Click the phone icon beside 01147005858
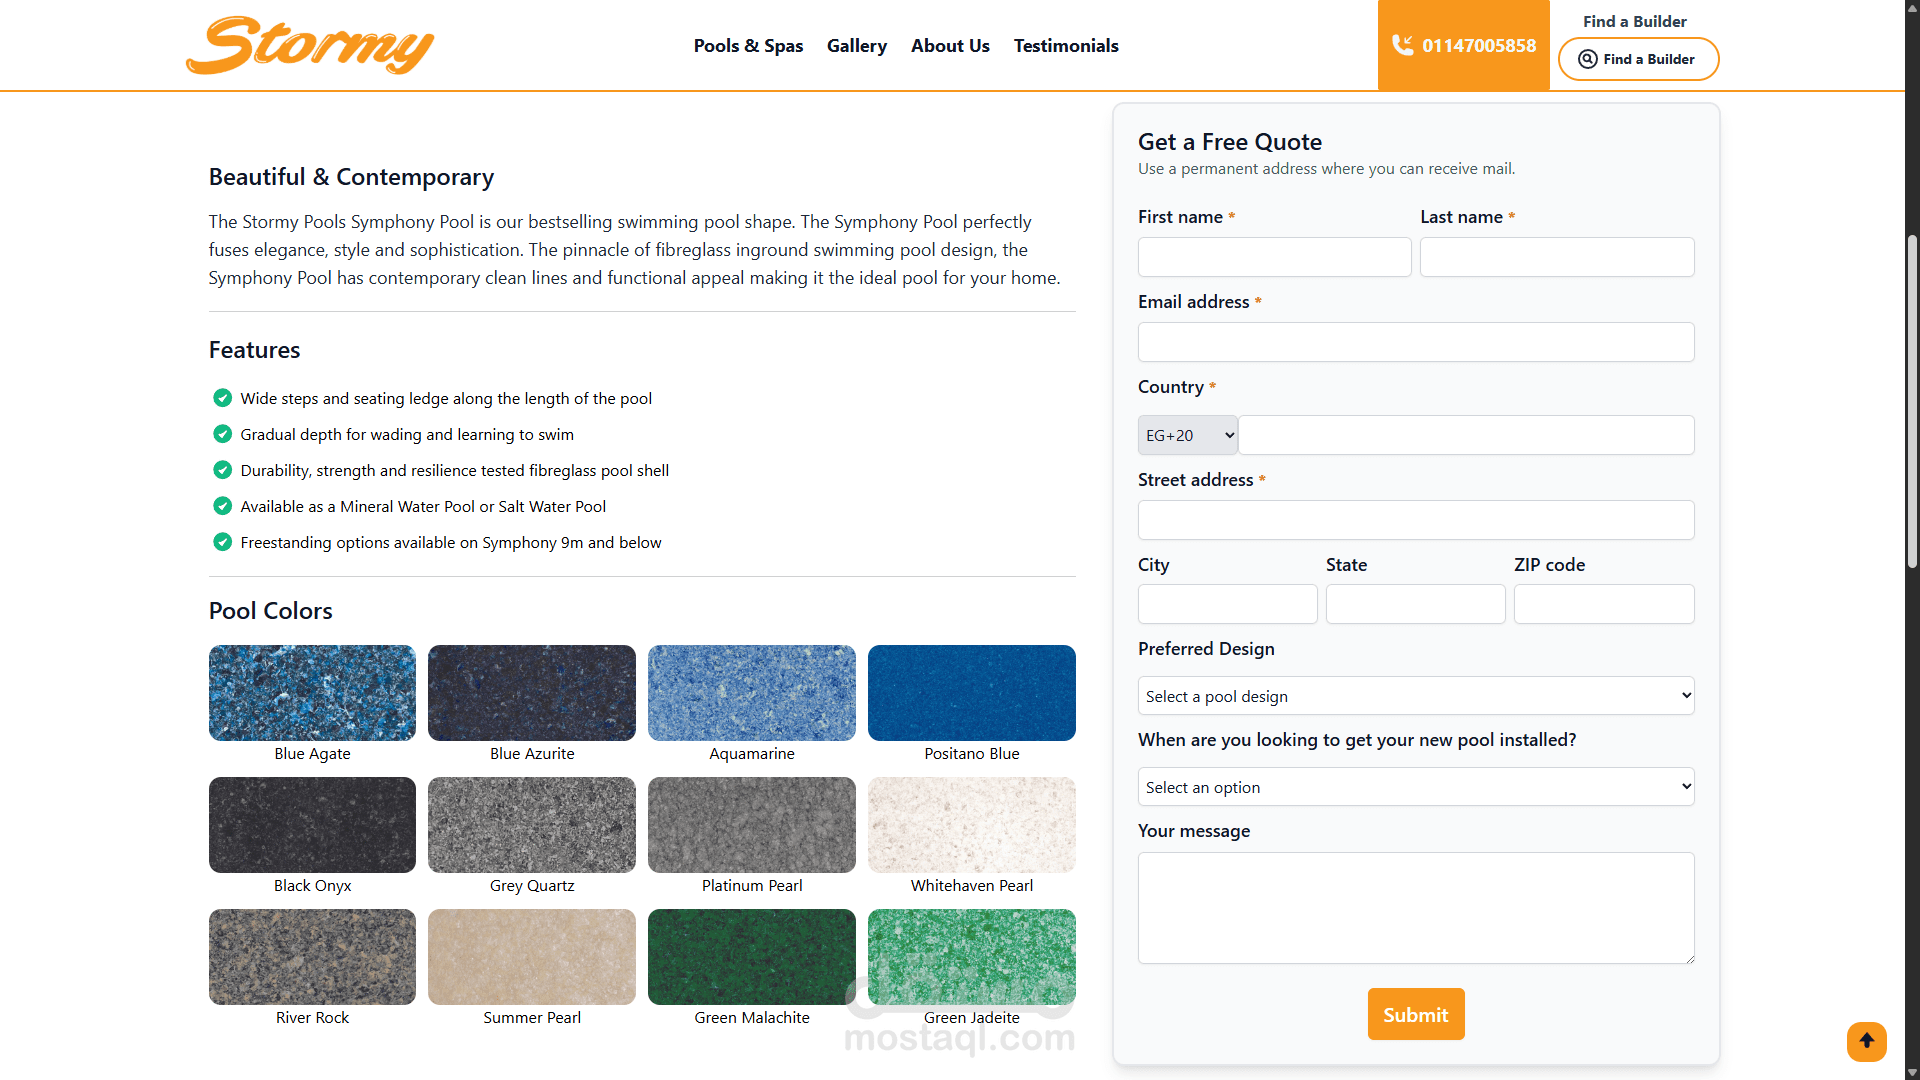Screen dimensions: 1920x1080 (x=1402, y=45)
